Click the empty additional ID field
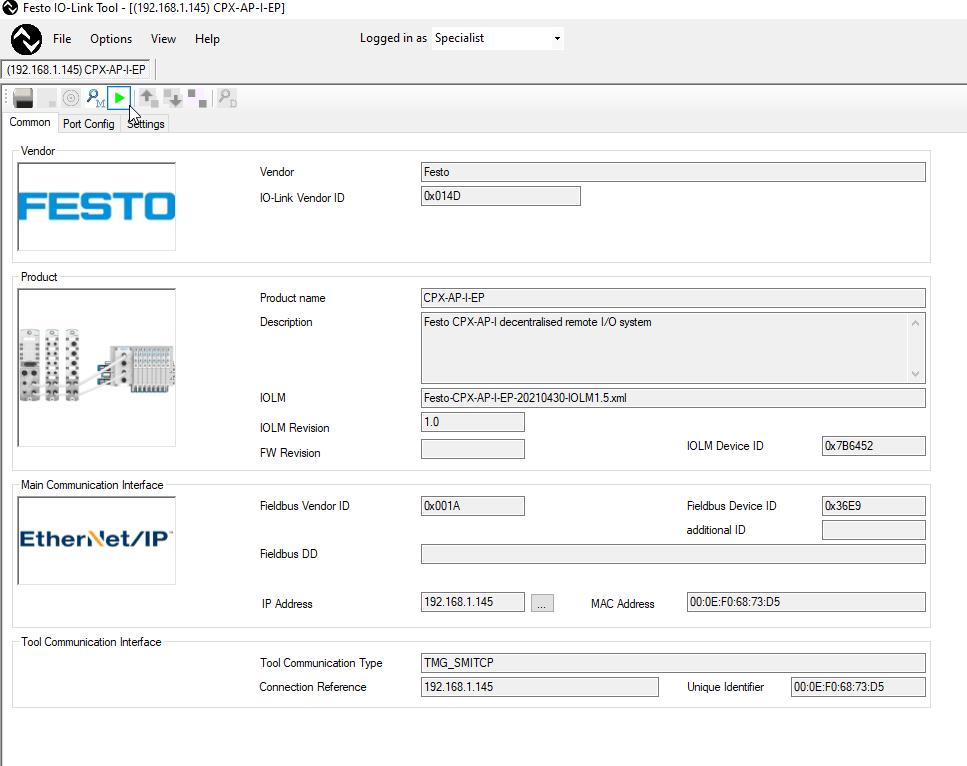The height and width of the screenshot is (766, 967). [873, 530]
